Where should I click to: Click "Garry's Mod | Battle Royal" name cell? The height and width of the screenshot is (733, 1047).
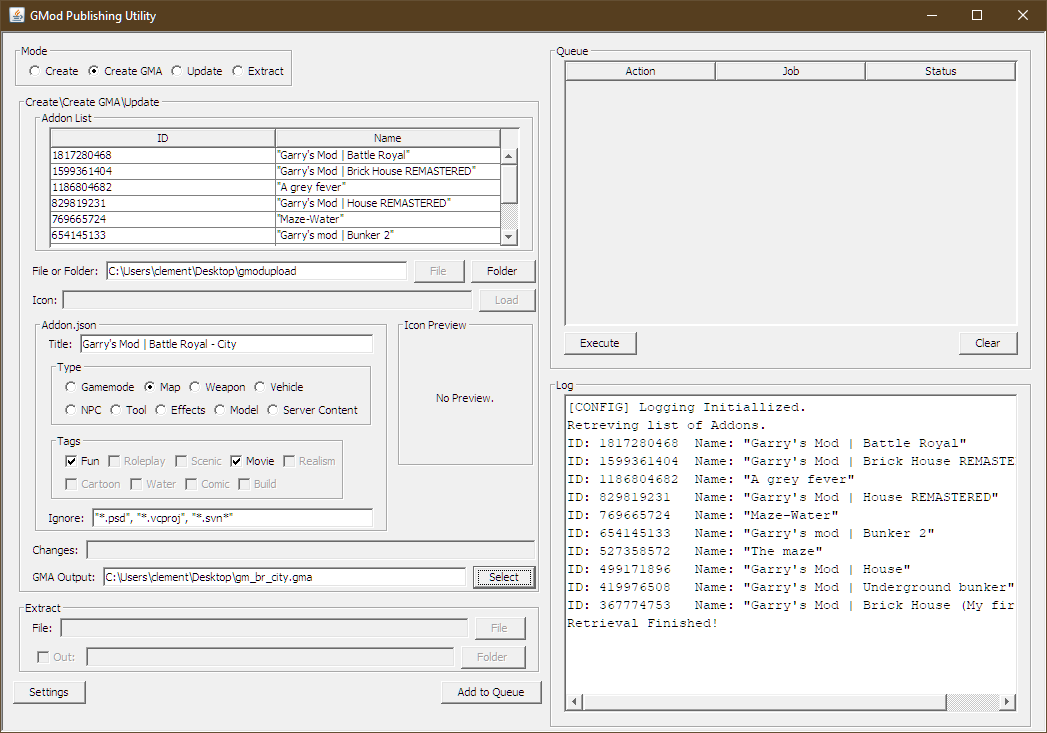click(387, 155)
